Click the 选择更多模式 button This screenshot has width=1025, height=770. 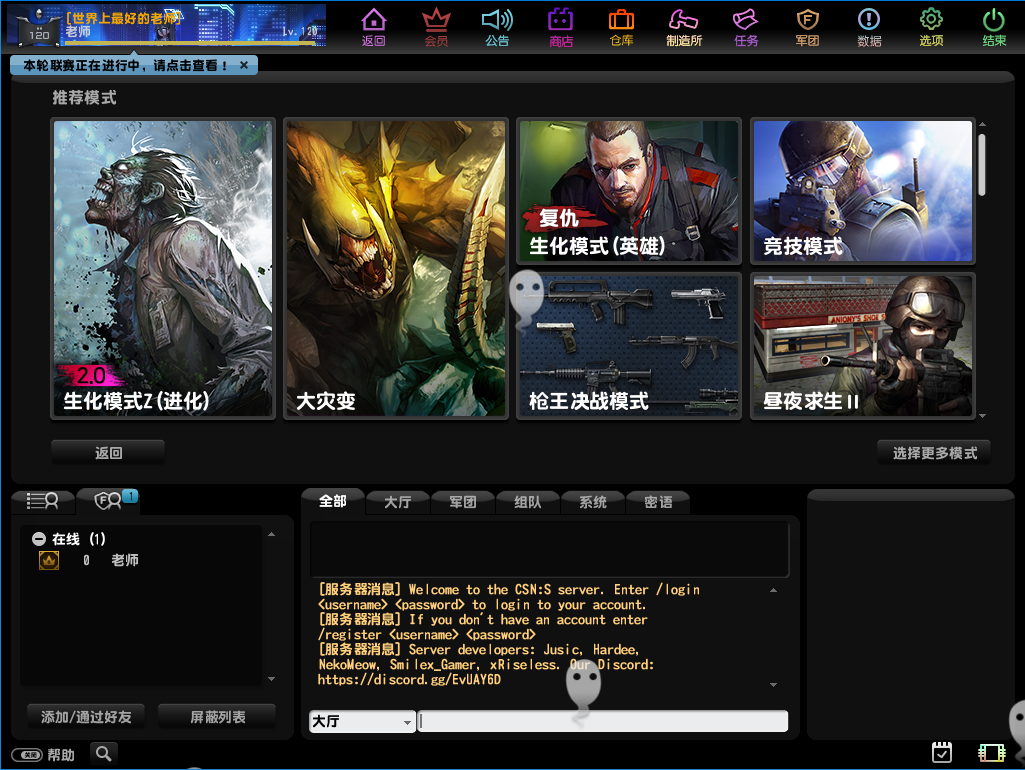(934, 452)
